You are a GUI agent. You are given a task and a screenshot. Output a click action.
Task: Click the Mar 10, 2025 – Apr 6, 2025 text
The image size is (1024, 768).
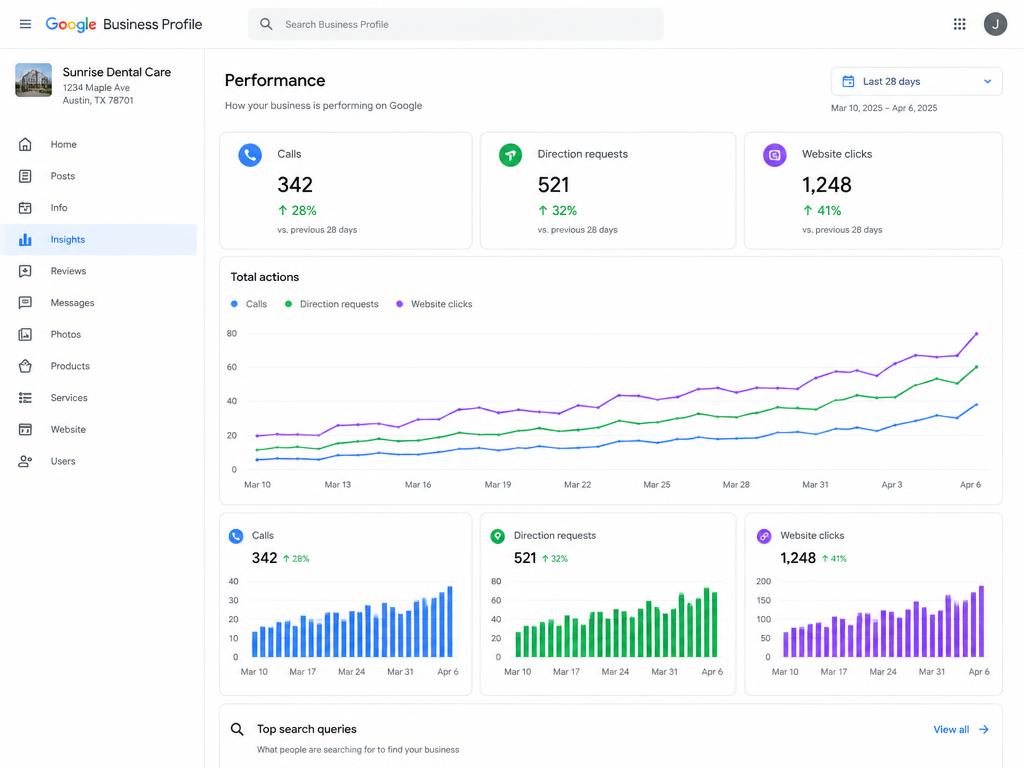[x=884, y=108]
